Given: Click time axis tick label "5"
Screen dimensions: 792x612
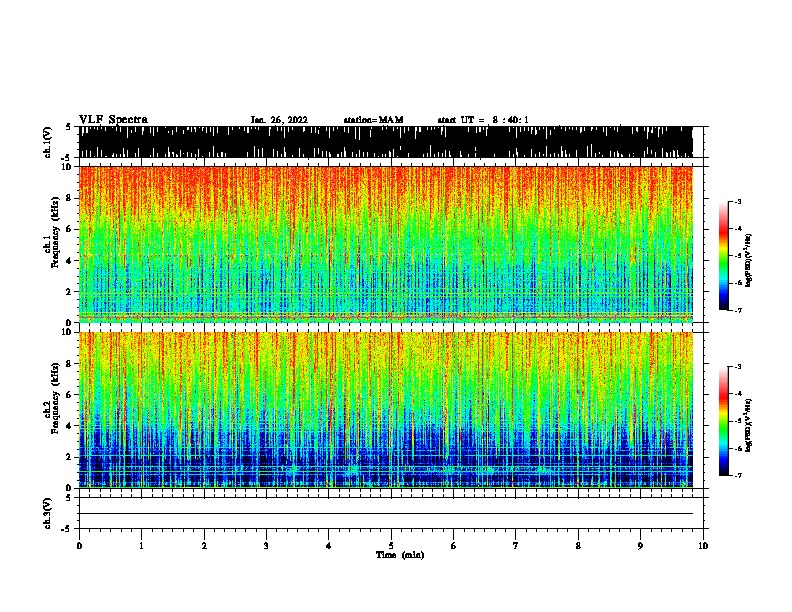Looking at the screenshot, I should tap(391, 546).
